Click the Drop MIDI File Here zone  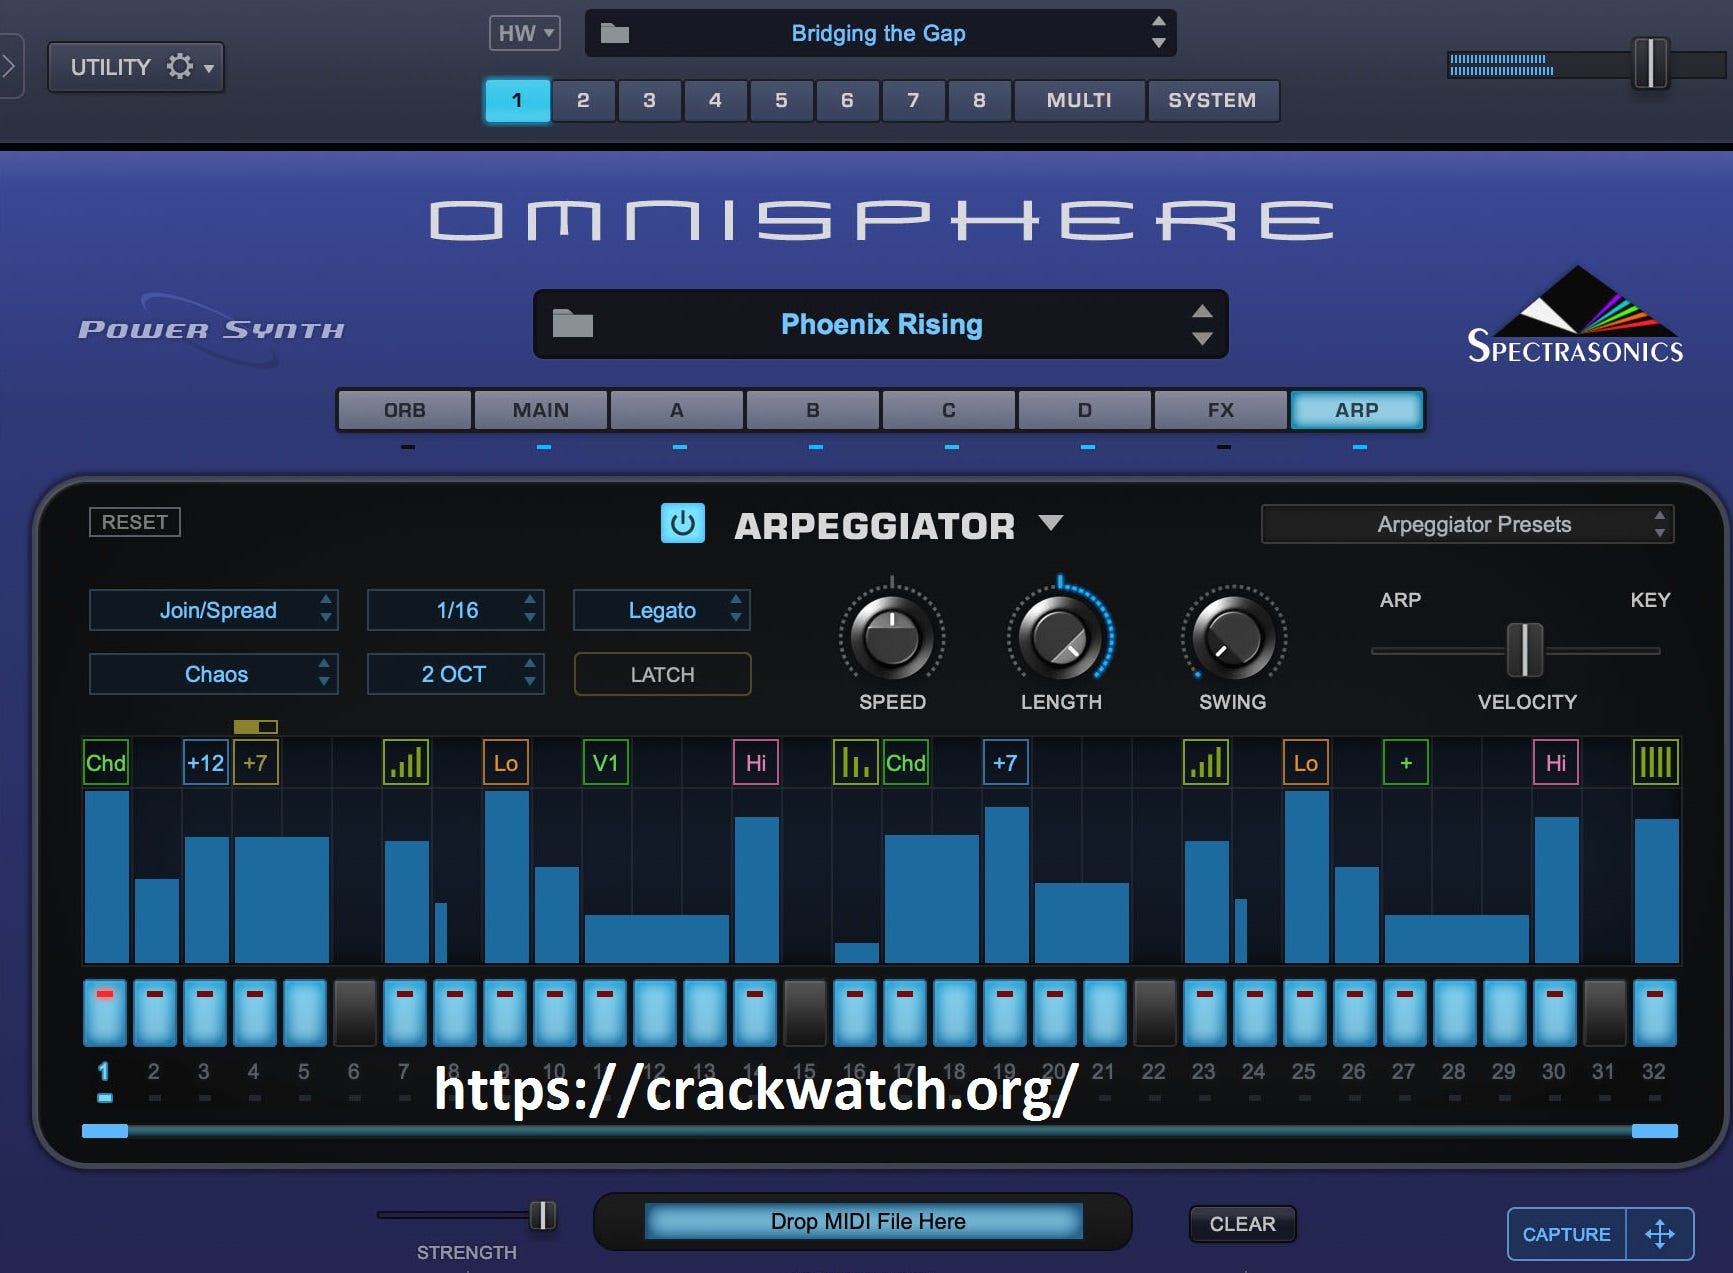(x=864, y=1221)
